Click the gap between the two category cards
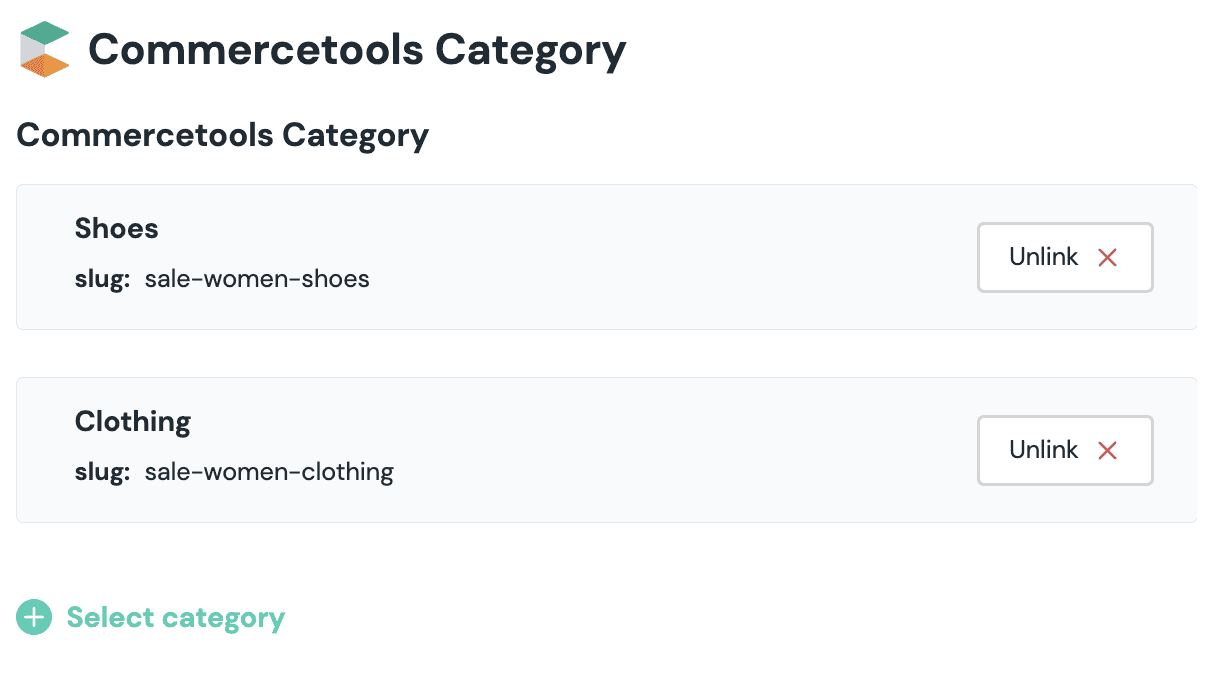Viewport: 1214px width, 682px height. pos(600,353)
